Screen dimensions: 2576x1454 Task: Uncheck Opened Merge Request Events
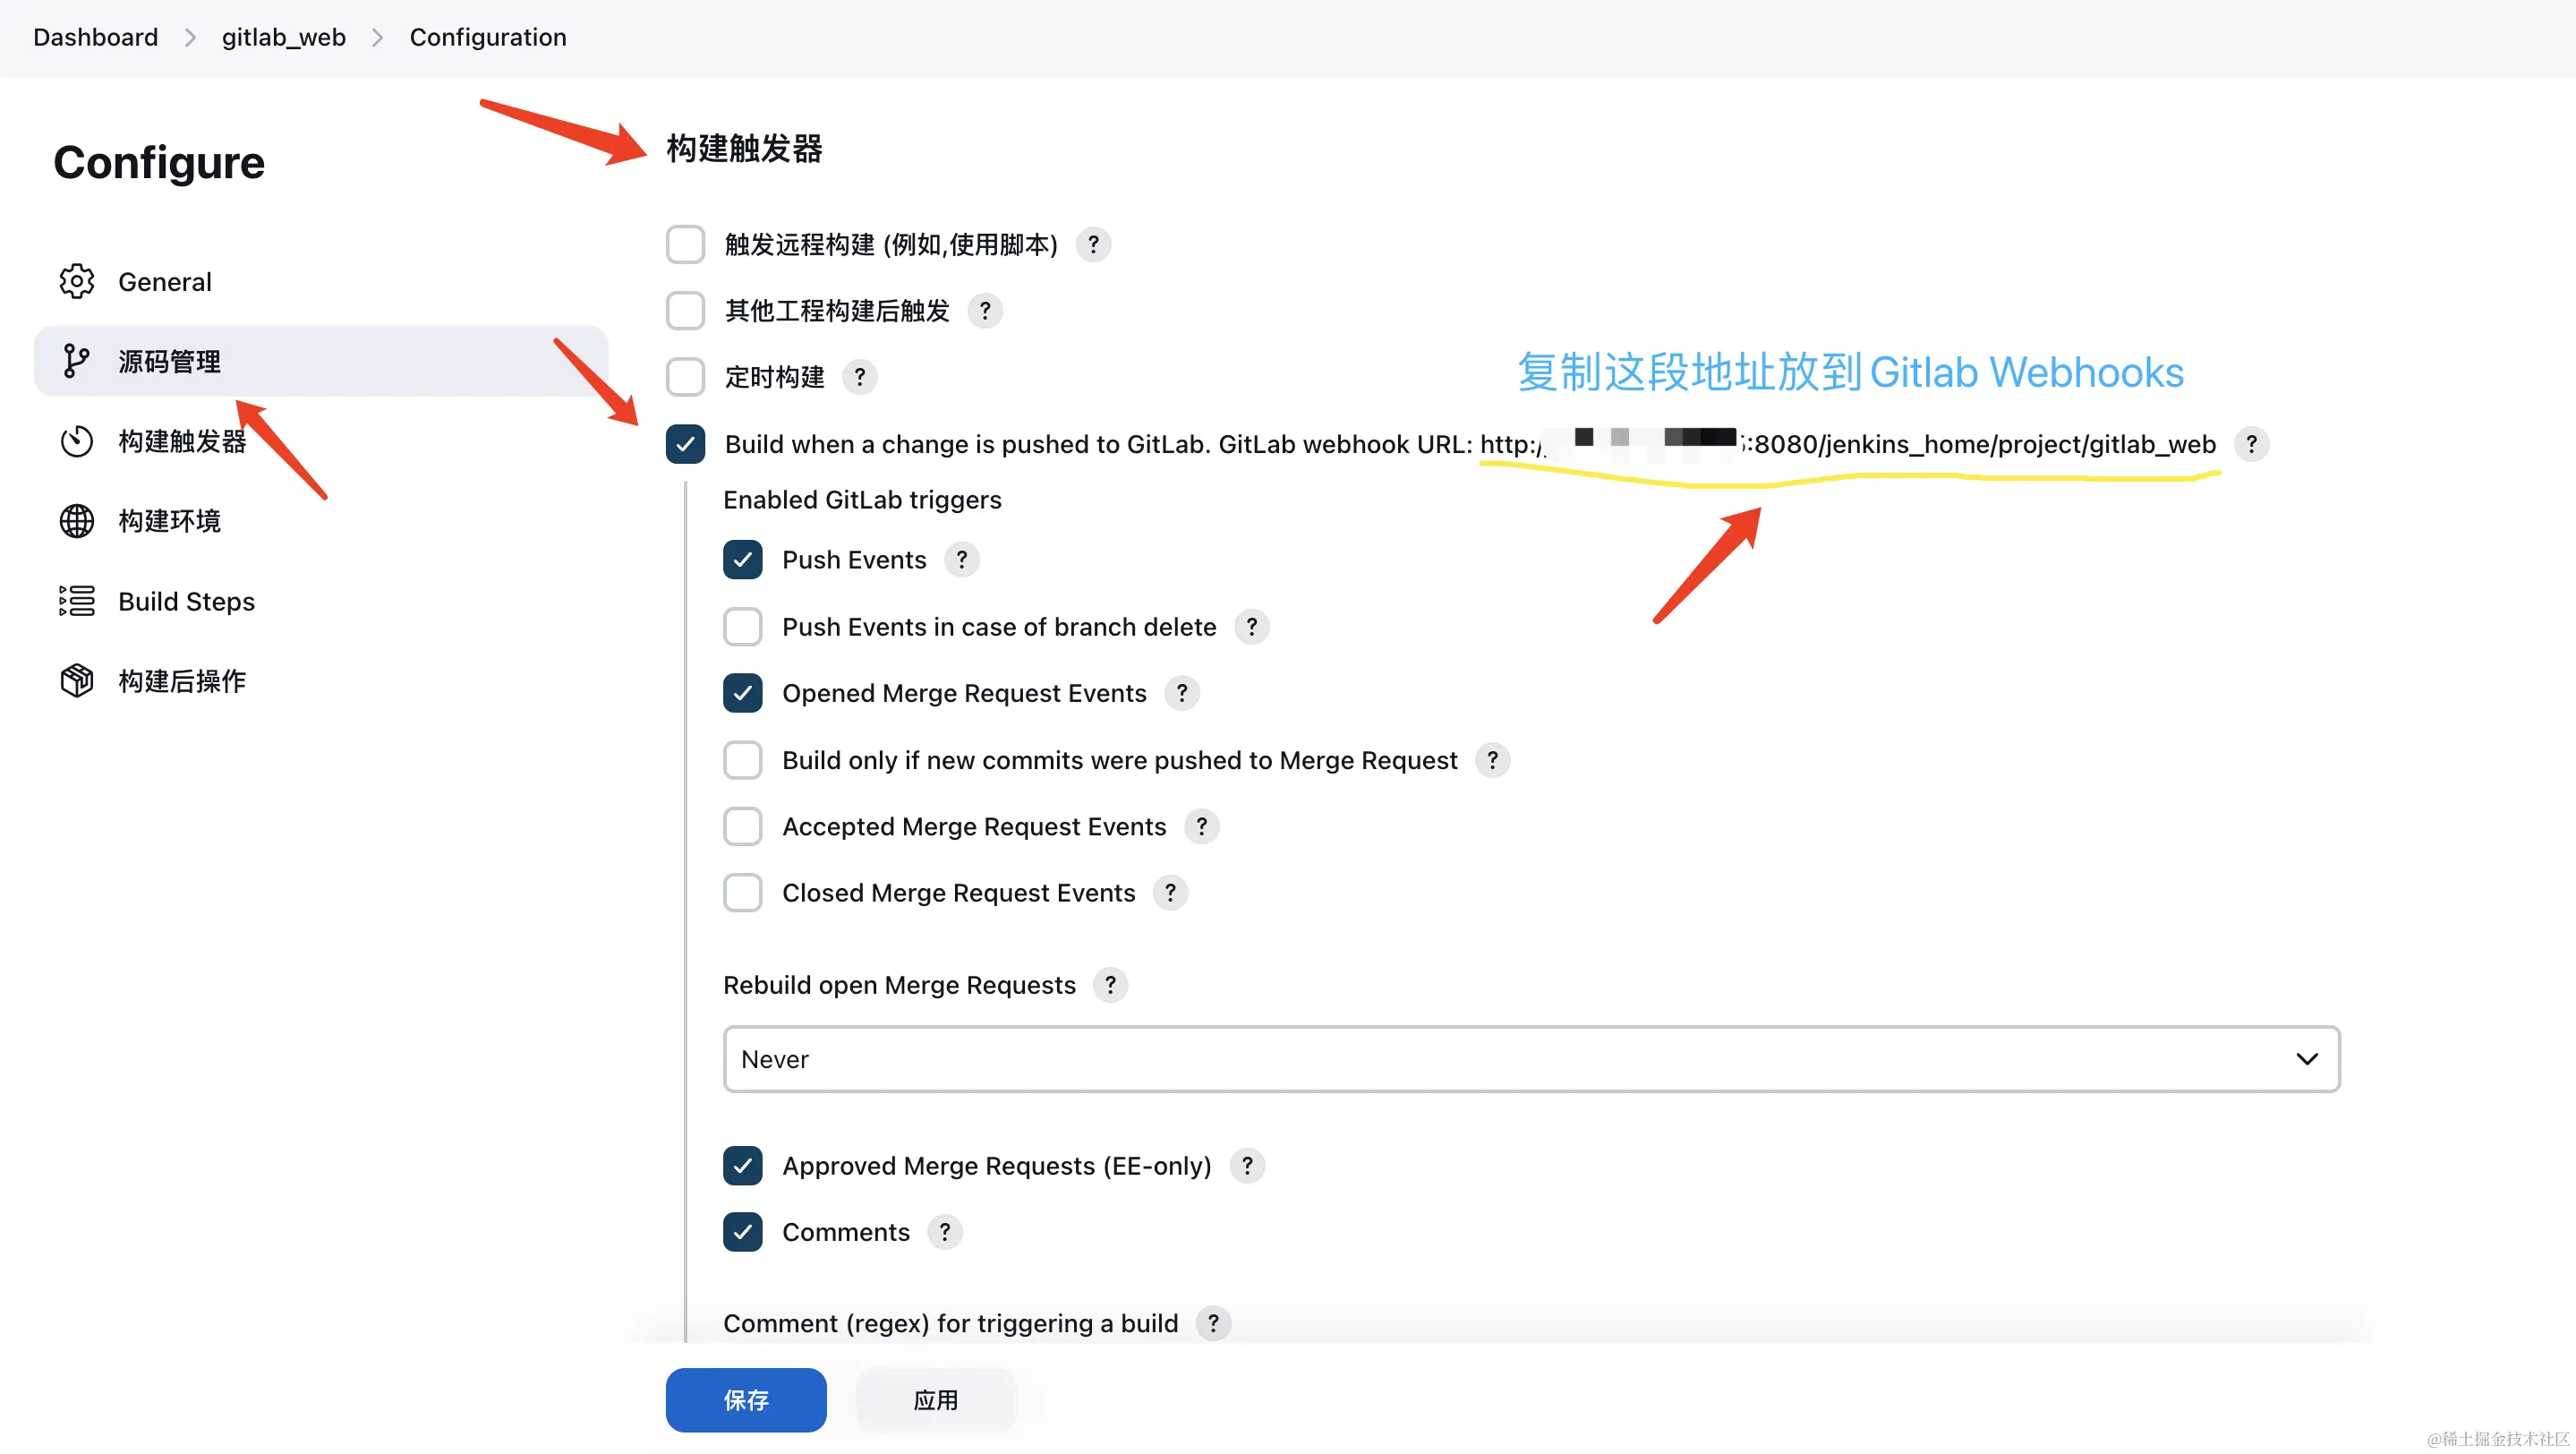pyautogui.click(x=742, y=693)
